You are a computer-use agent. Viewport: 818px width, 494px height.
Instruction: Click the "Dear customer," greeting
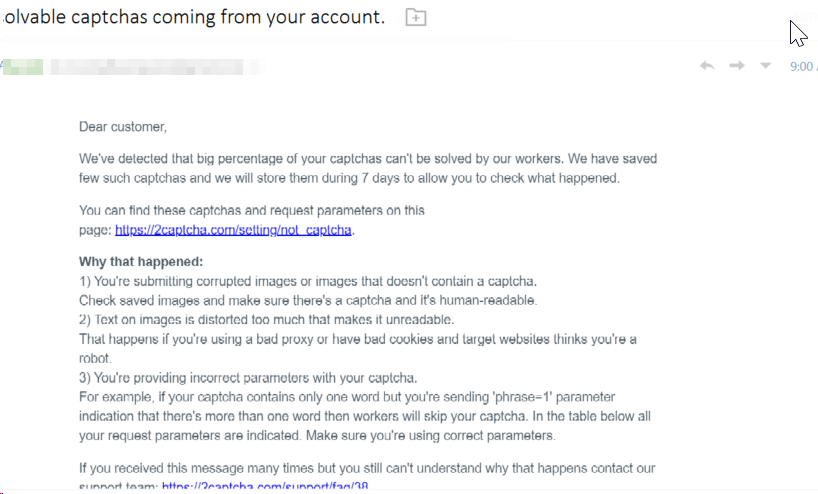(x=123, y=127)
